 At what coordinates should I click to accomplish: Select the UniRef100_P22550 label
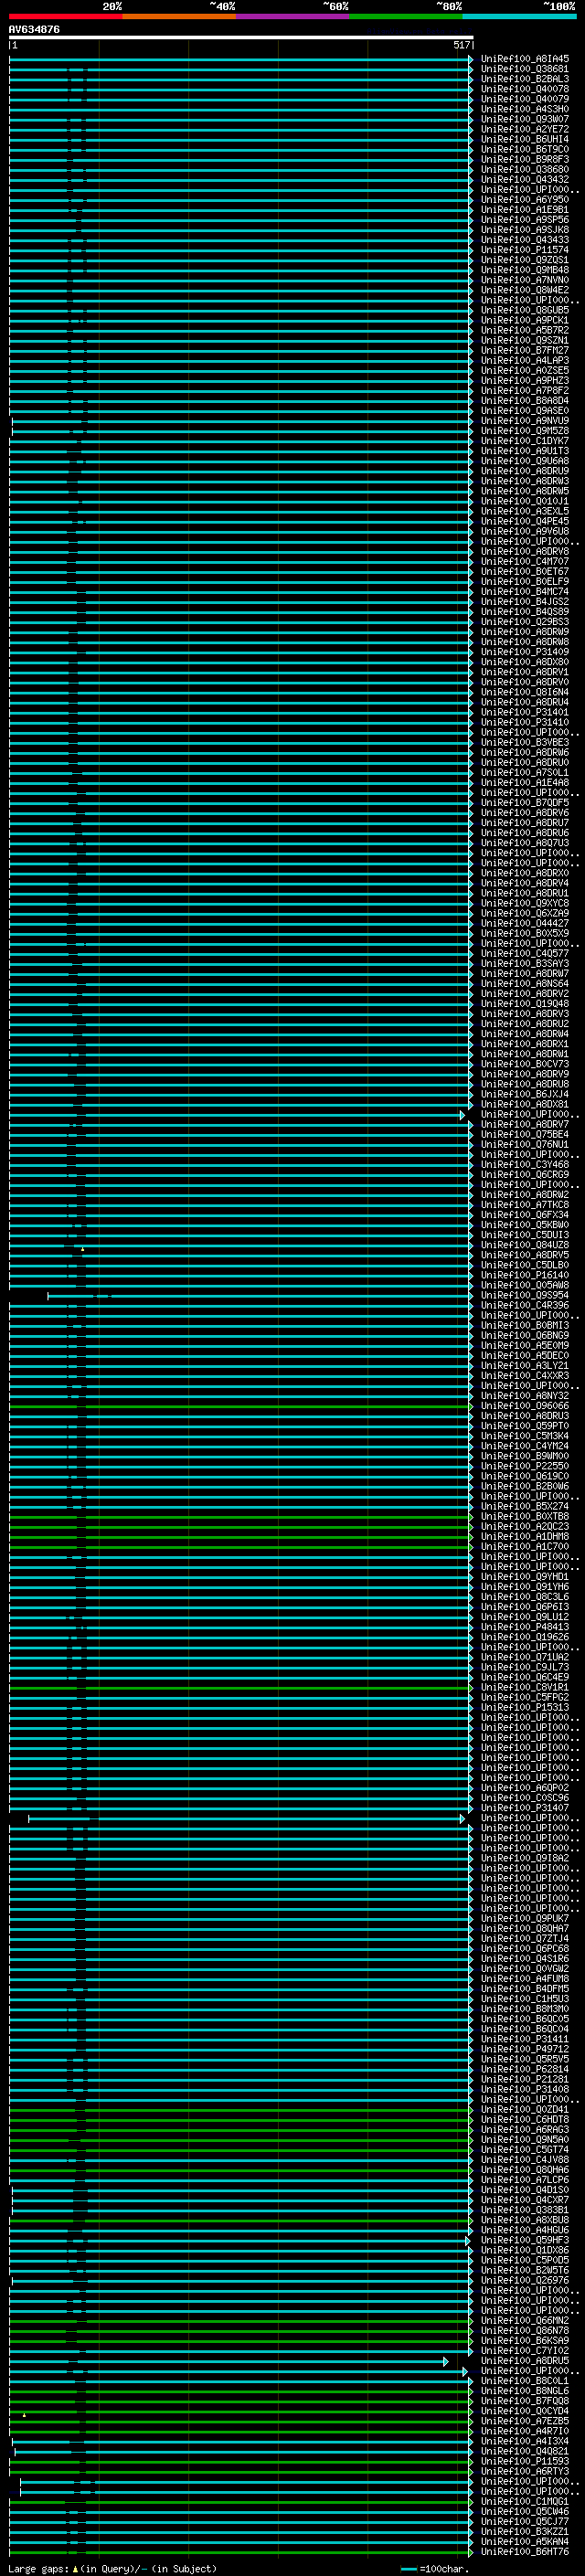coord(525,1466)
